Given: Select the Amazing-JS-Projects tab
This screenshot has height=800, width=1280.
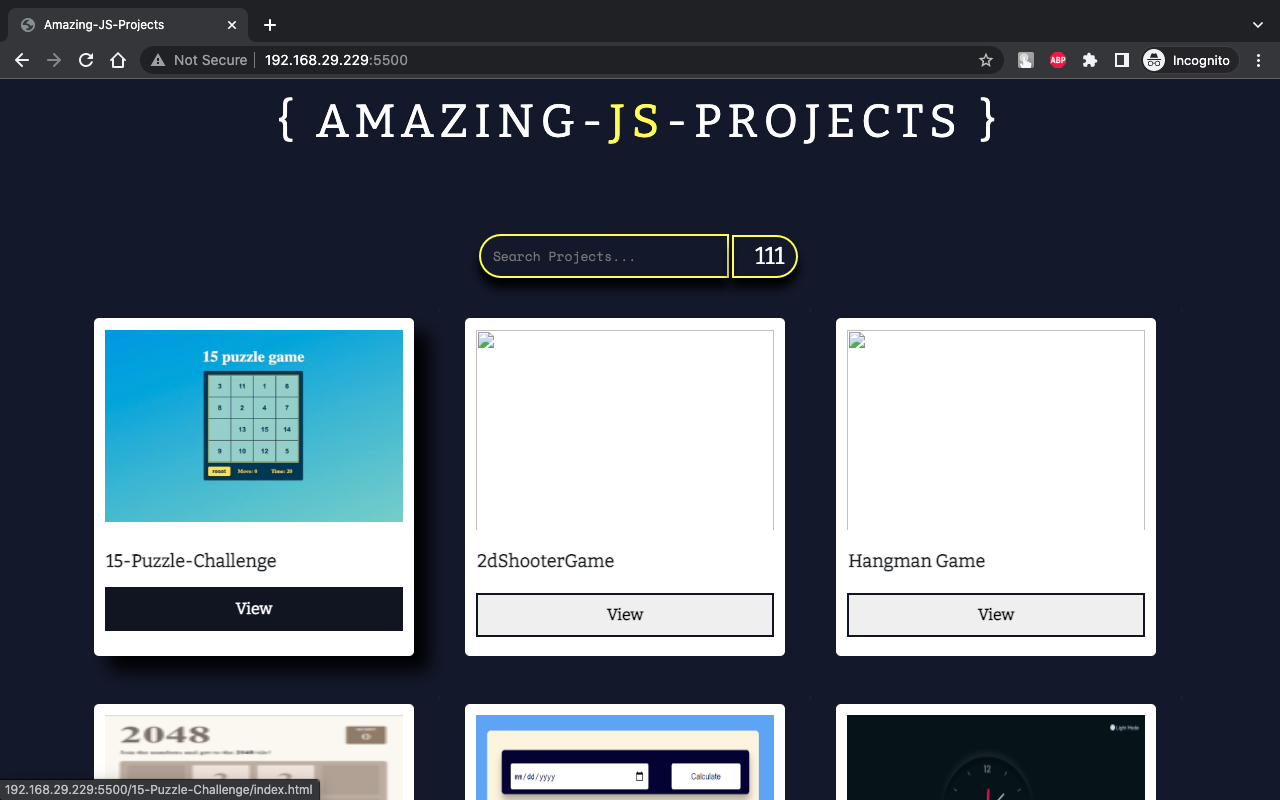Looking at the screenshot, I should 120,24.
